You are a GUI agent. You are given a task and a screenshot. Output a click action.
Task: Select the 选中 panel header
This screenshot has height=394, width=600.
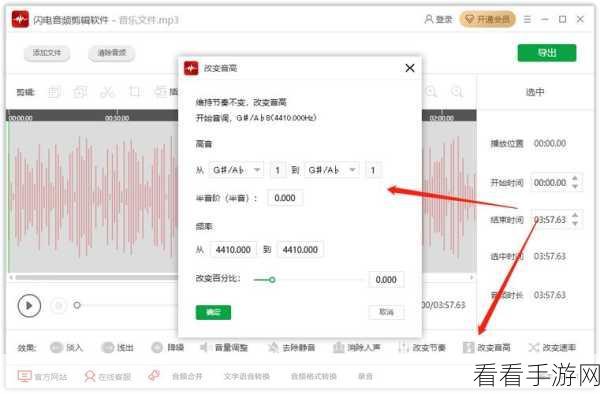(535, 92)
